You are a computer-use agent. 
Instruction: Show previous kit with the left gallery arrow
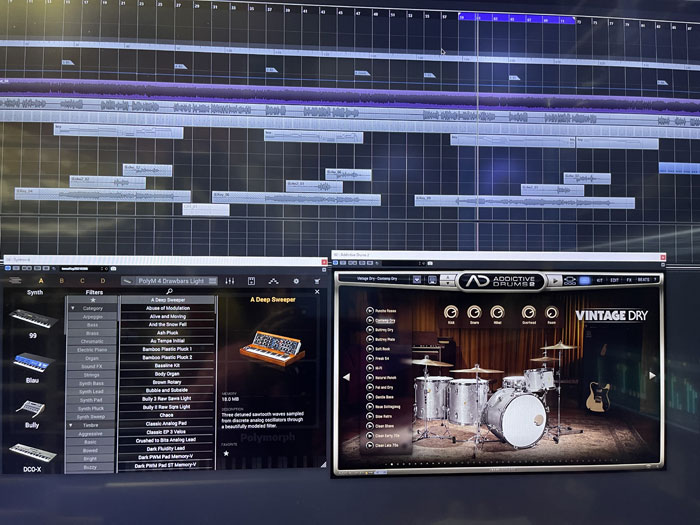(346, 377)
